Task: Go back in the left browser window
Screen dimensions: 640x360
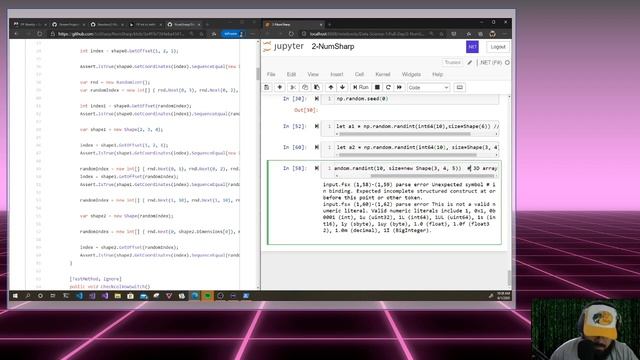Action: click(16, 34)
